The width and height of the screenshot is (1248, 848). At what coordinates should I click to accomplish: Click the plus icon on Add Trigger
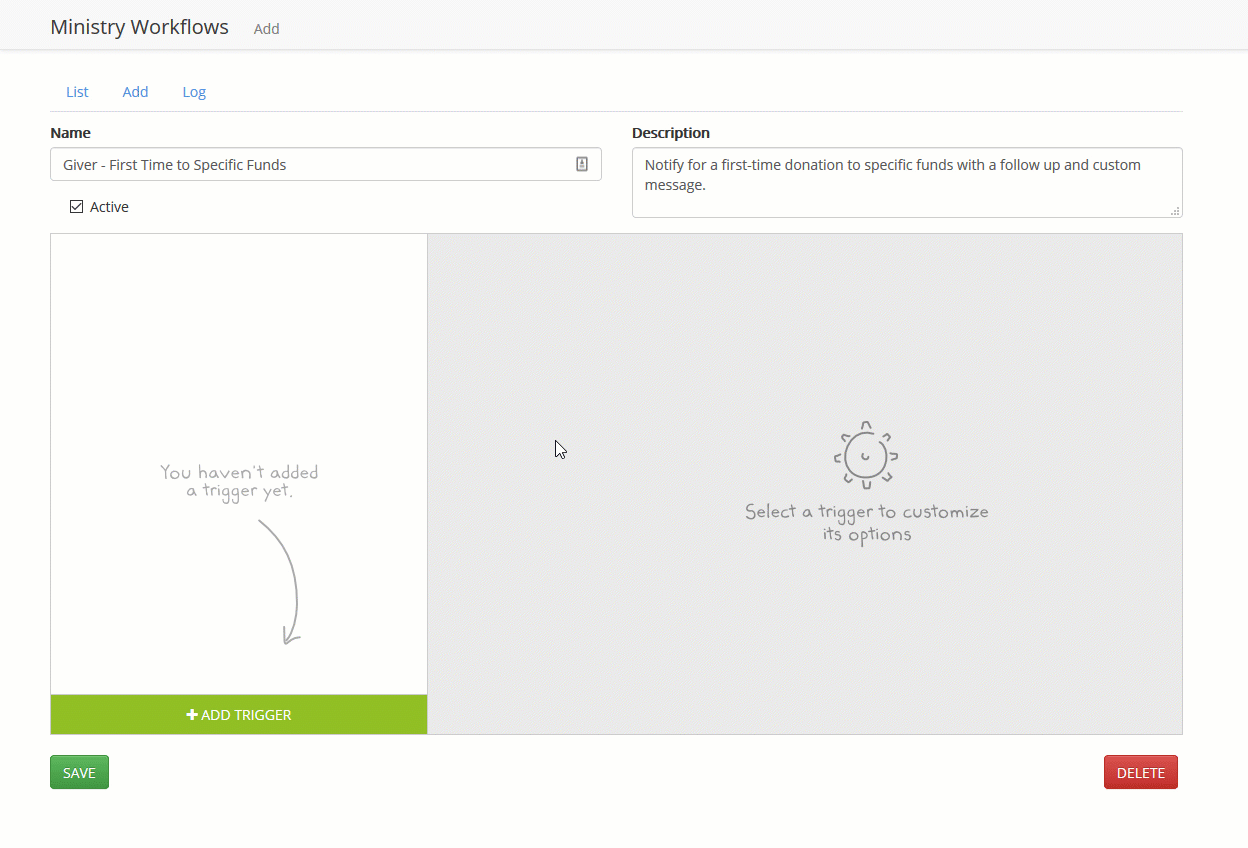[192, 715]
